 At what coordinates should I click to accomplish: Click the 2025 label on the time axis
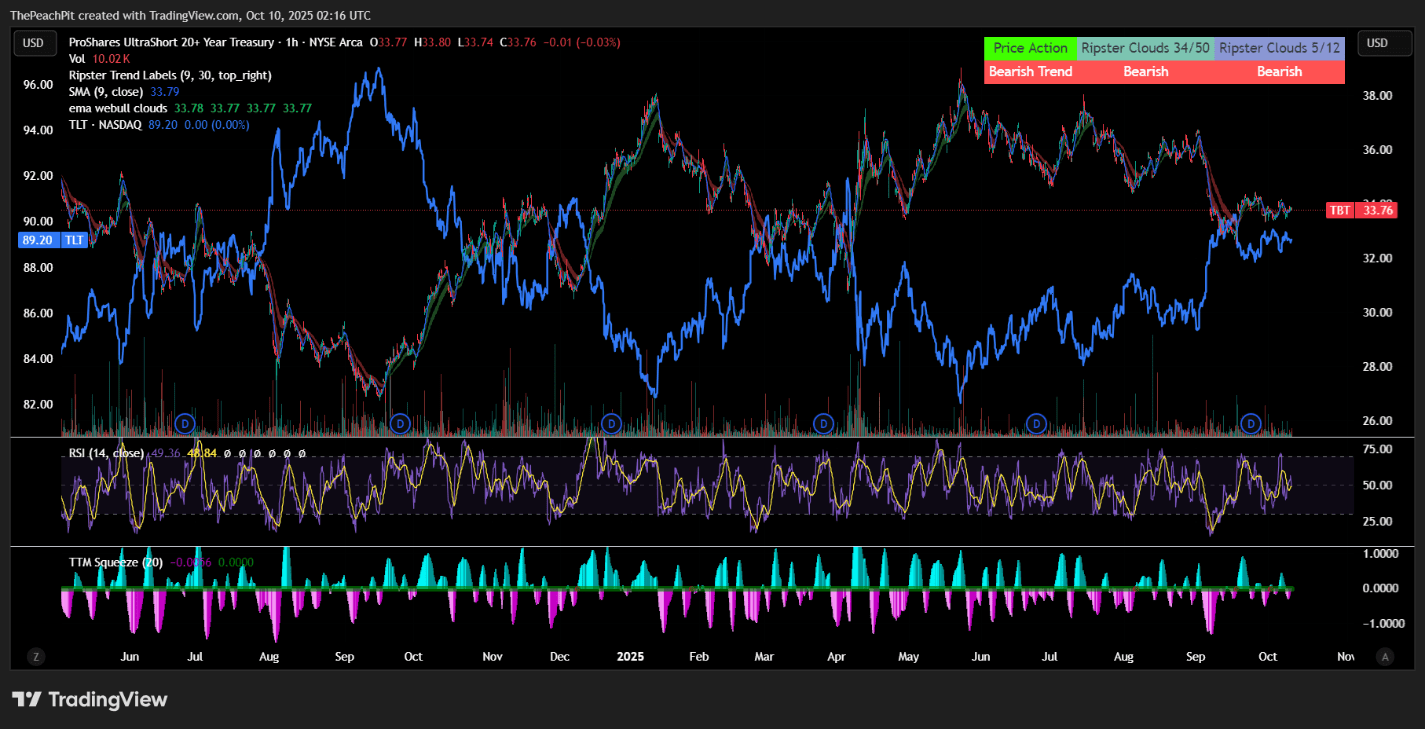click(630, 657)
